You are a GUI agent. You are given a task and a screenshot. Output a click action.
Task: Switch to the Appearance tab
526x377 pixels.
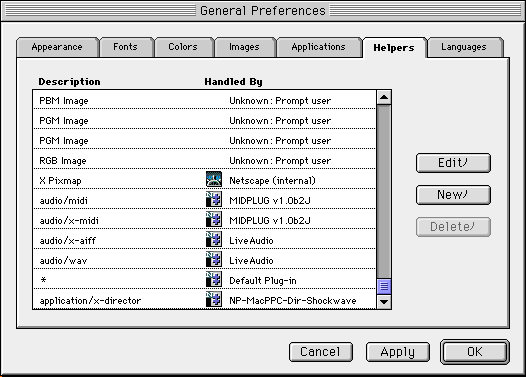[x=57, y=47]
